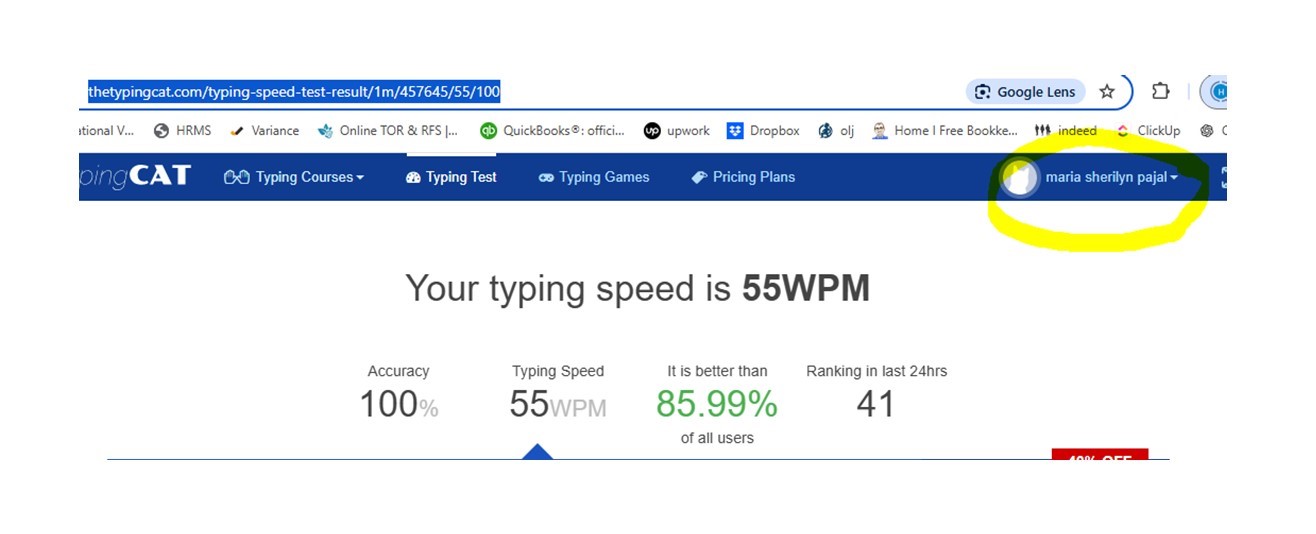Open the Home | Free Bookkeeping bookmark
Screen dimensions: 1316x534
945,130
